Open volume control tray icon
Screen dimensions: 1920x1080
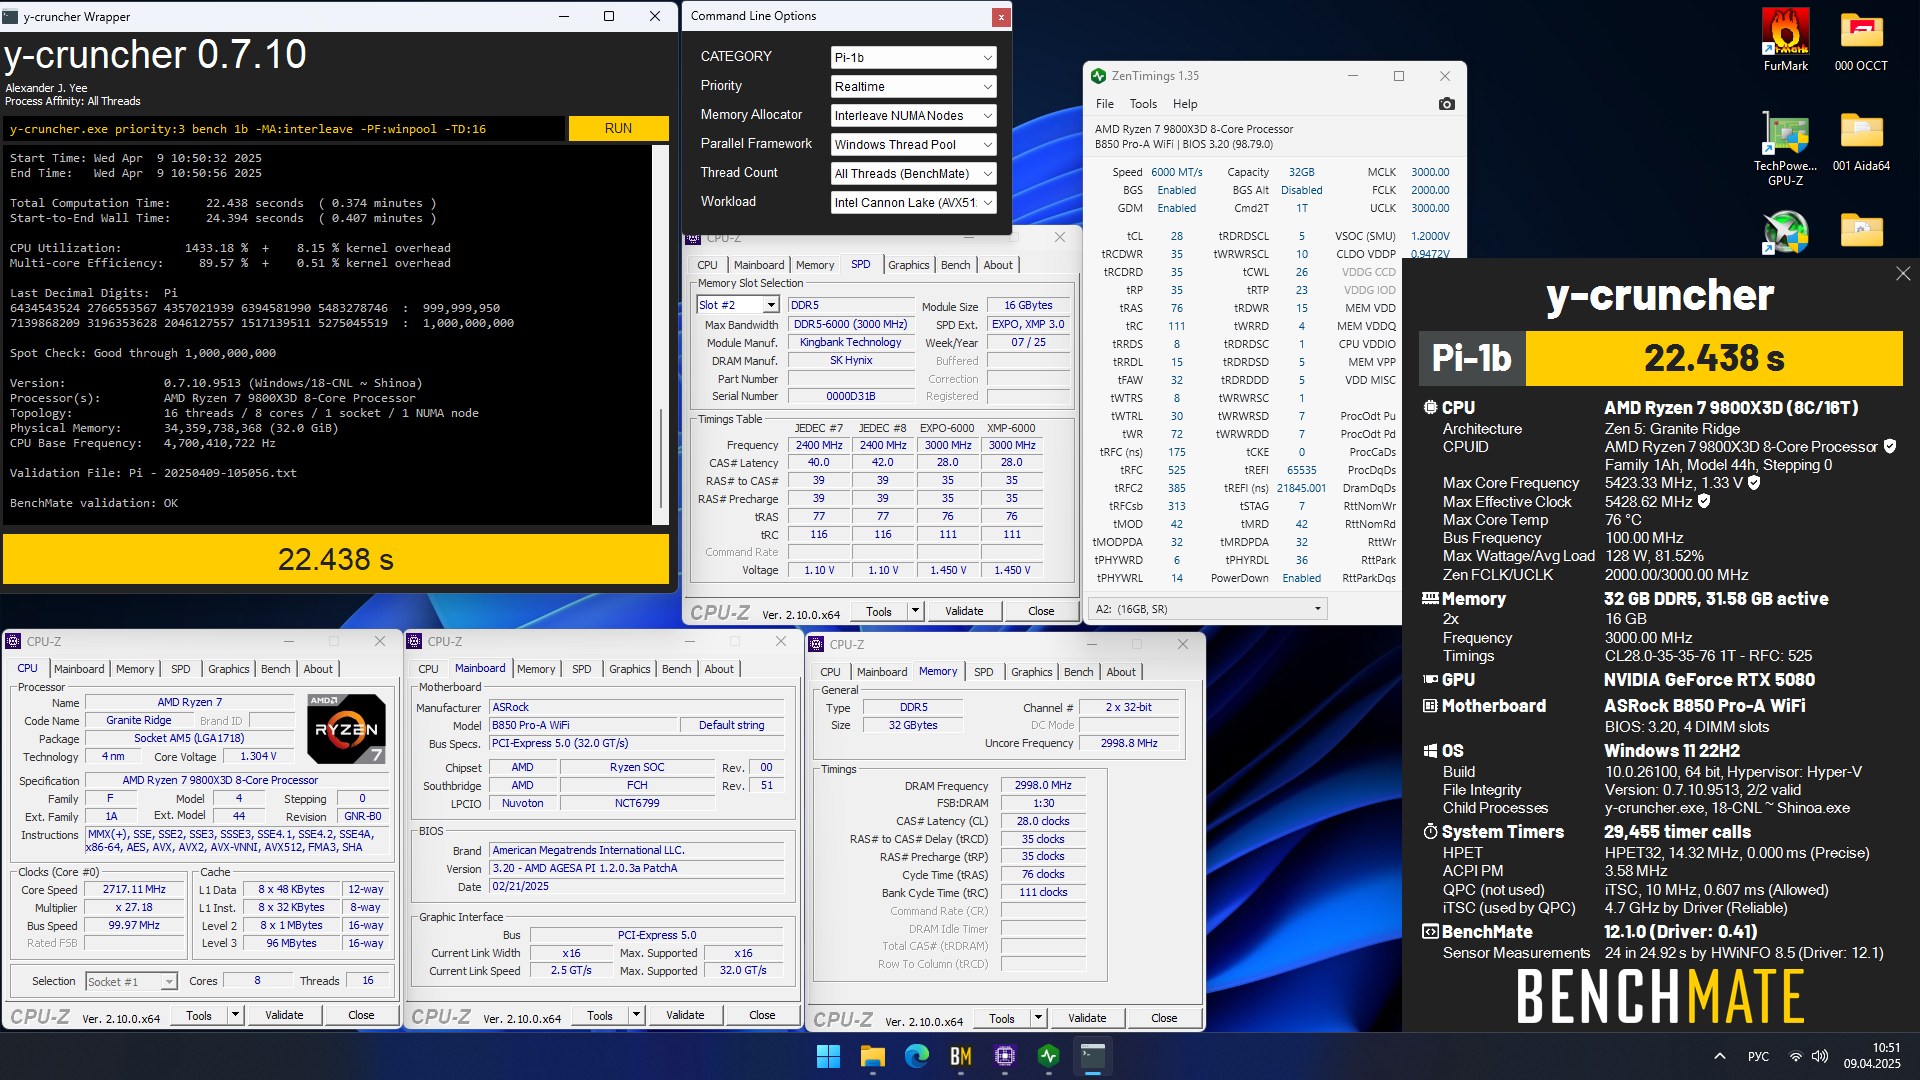click(x=1820, y=1056)
